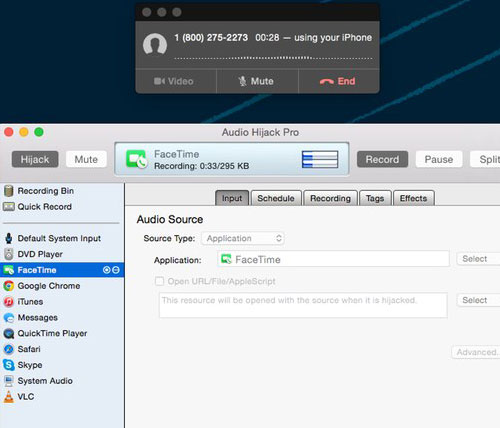End the call in call window
Screen dimensions: 500x428
coord(339,81)
